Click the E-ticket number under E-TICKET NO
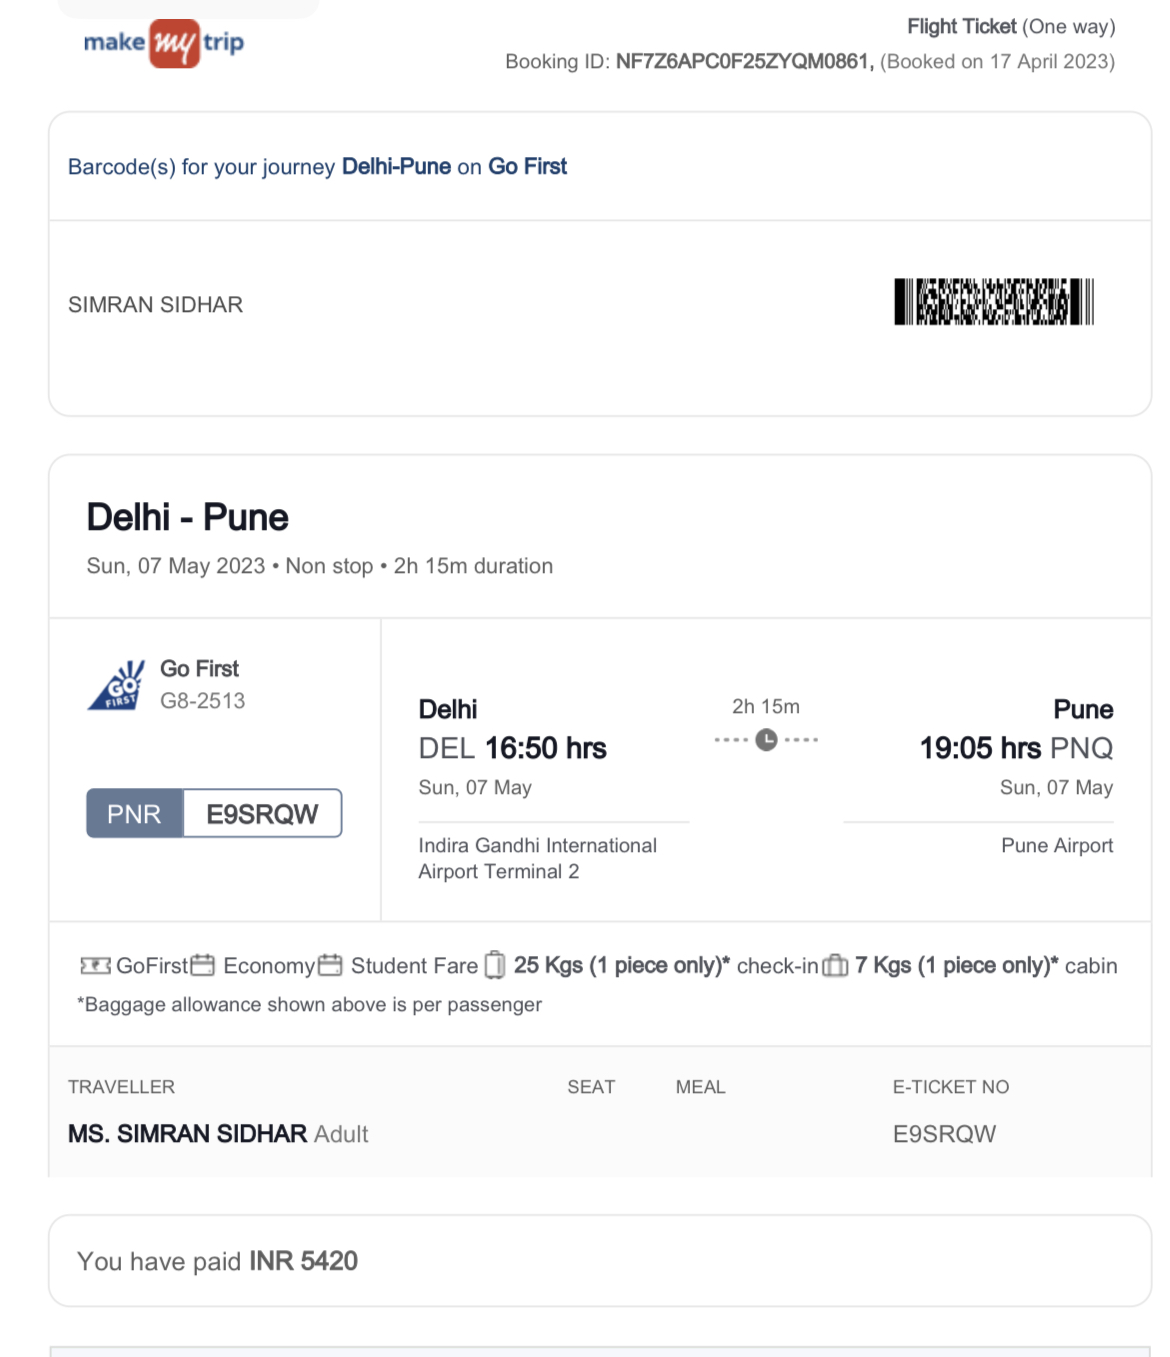Image resolution: width=1170 pixels, height=1357 pixels. click(944, 1134)
